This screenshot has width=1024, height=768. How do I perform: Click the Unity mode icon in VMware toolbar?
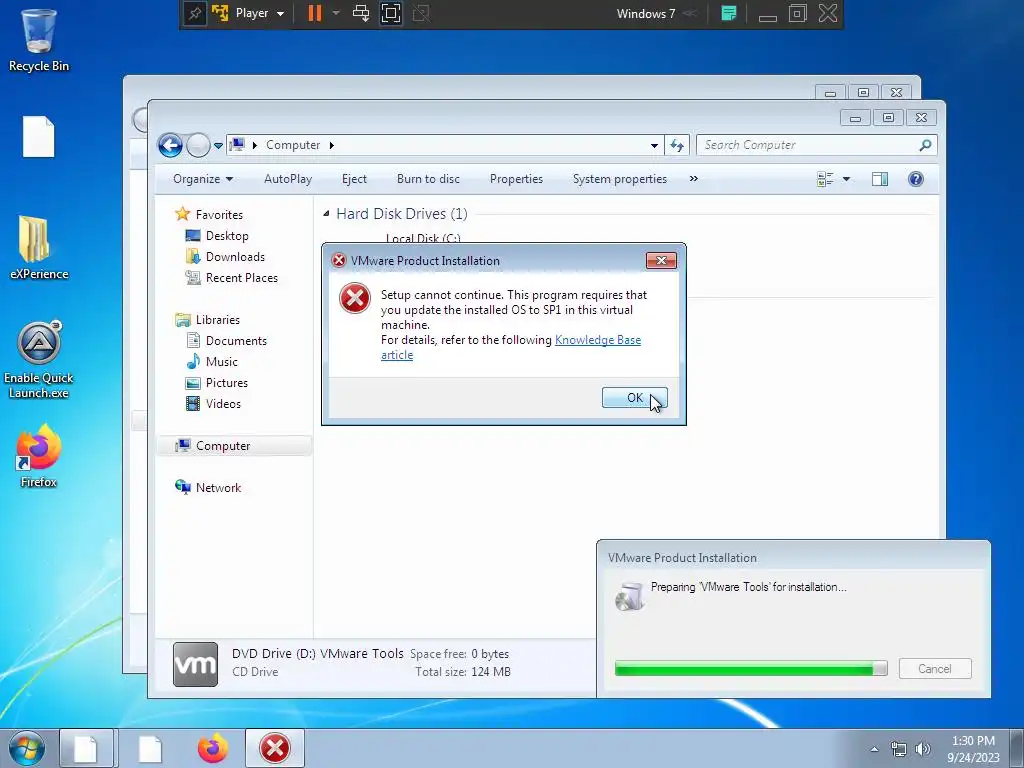click(421, 13)
